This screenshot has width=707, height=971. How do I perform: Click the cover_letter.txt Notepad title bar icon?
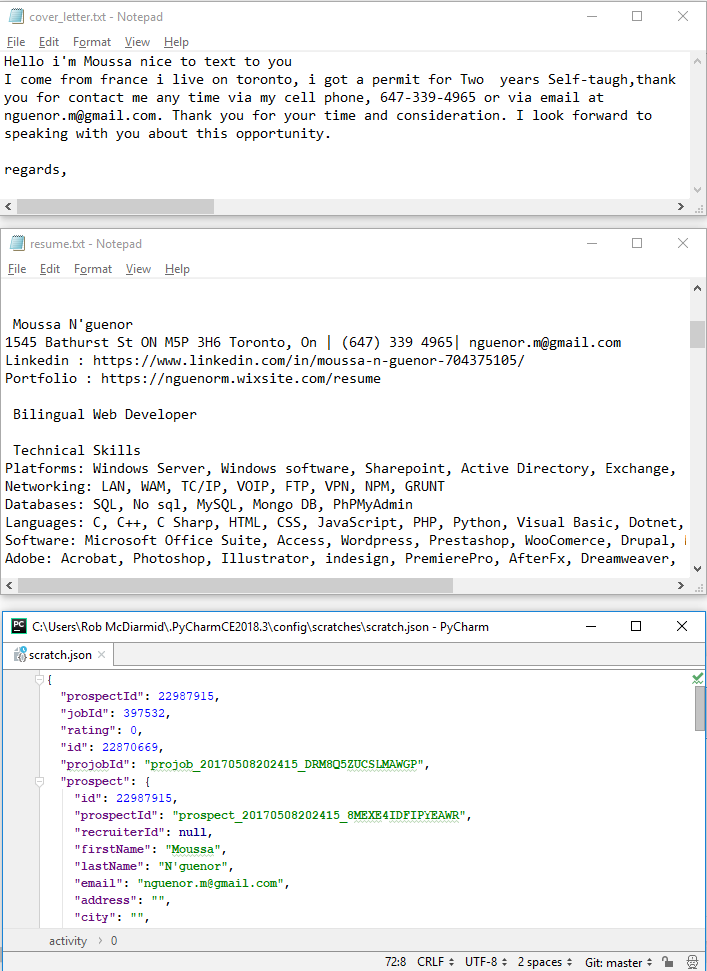[x=17, y=17]
